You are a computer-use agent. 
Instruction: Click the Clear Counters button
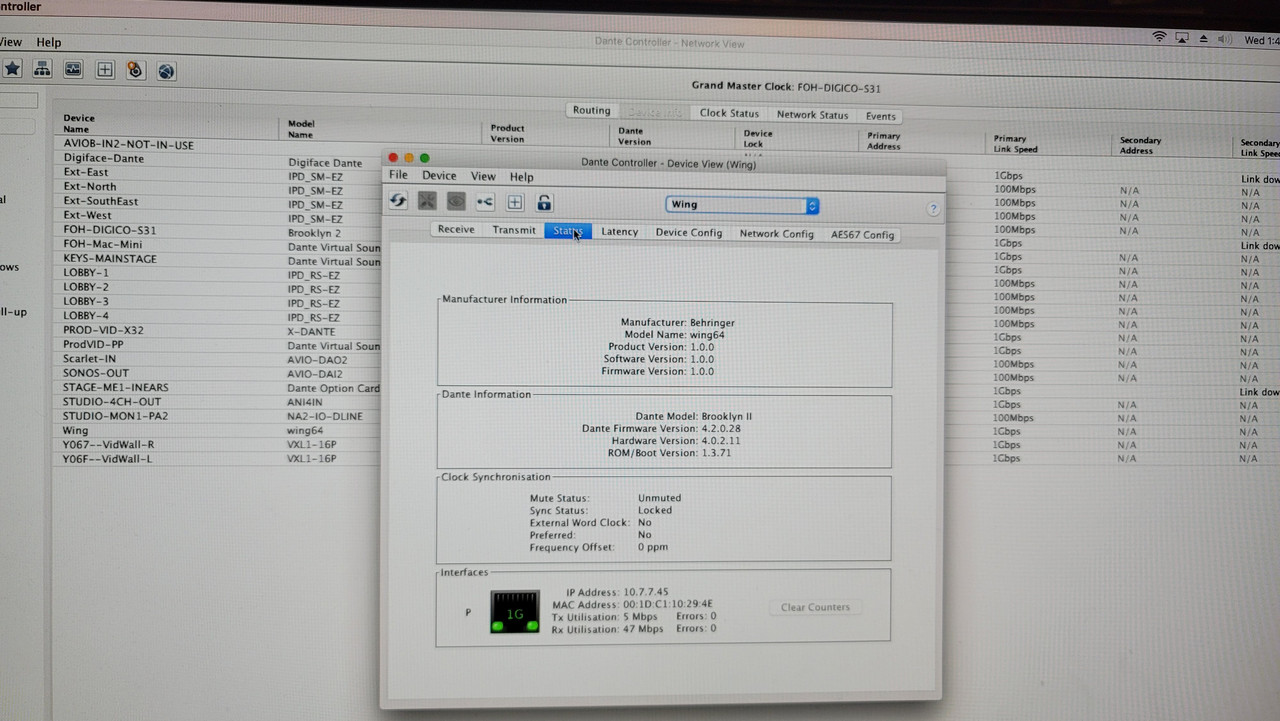815,607
